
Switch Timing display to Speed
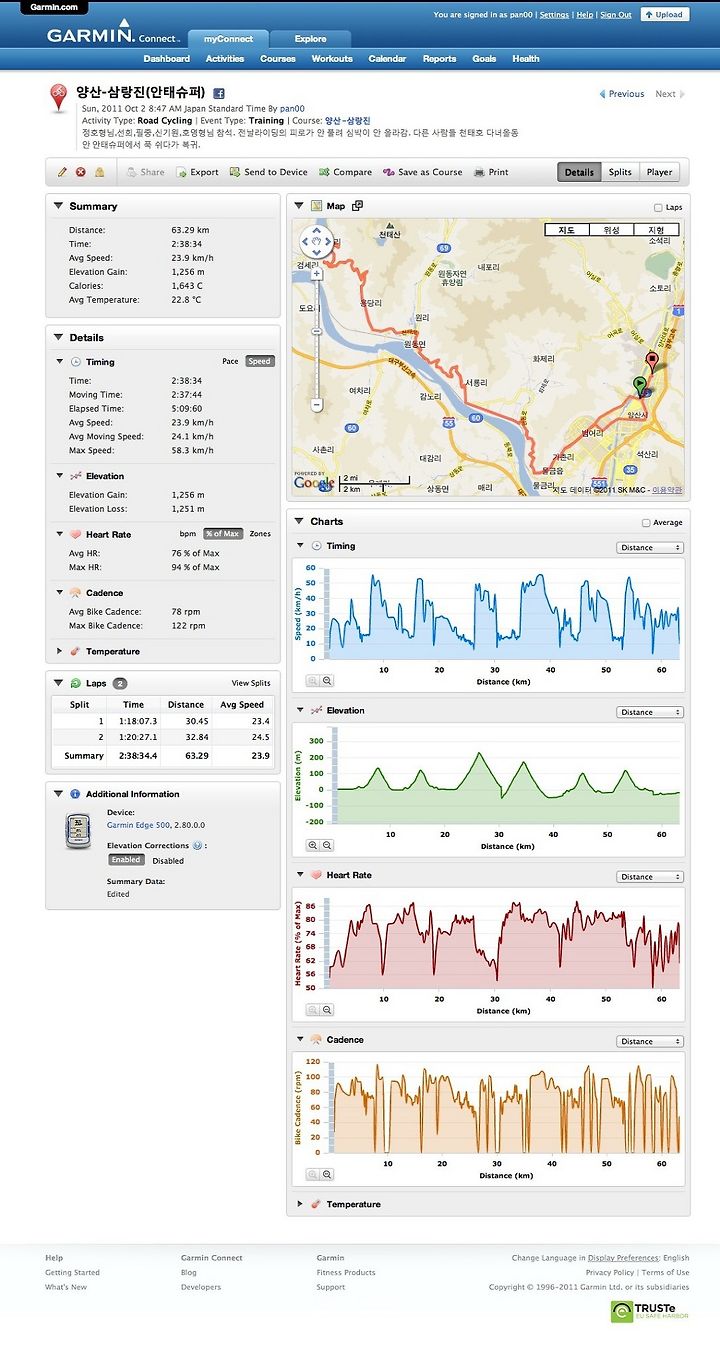tap(260, 362)
